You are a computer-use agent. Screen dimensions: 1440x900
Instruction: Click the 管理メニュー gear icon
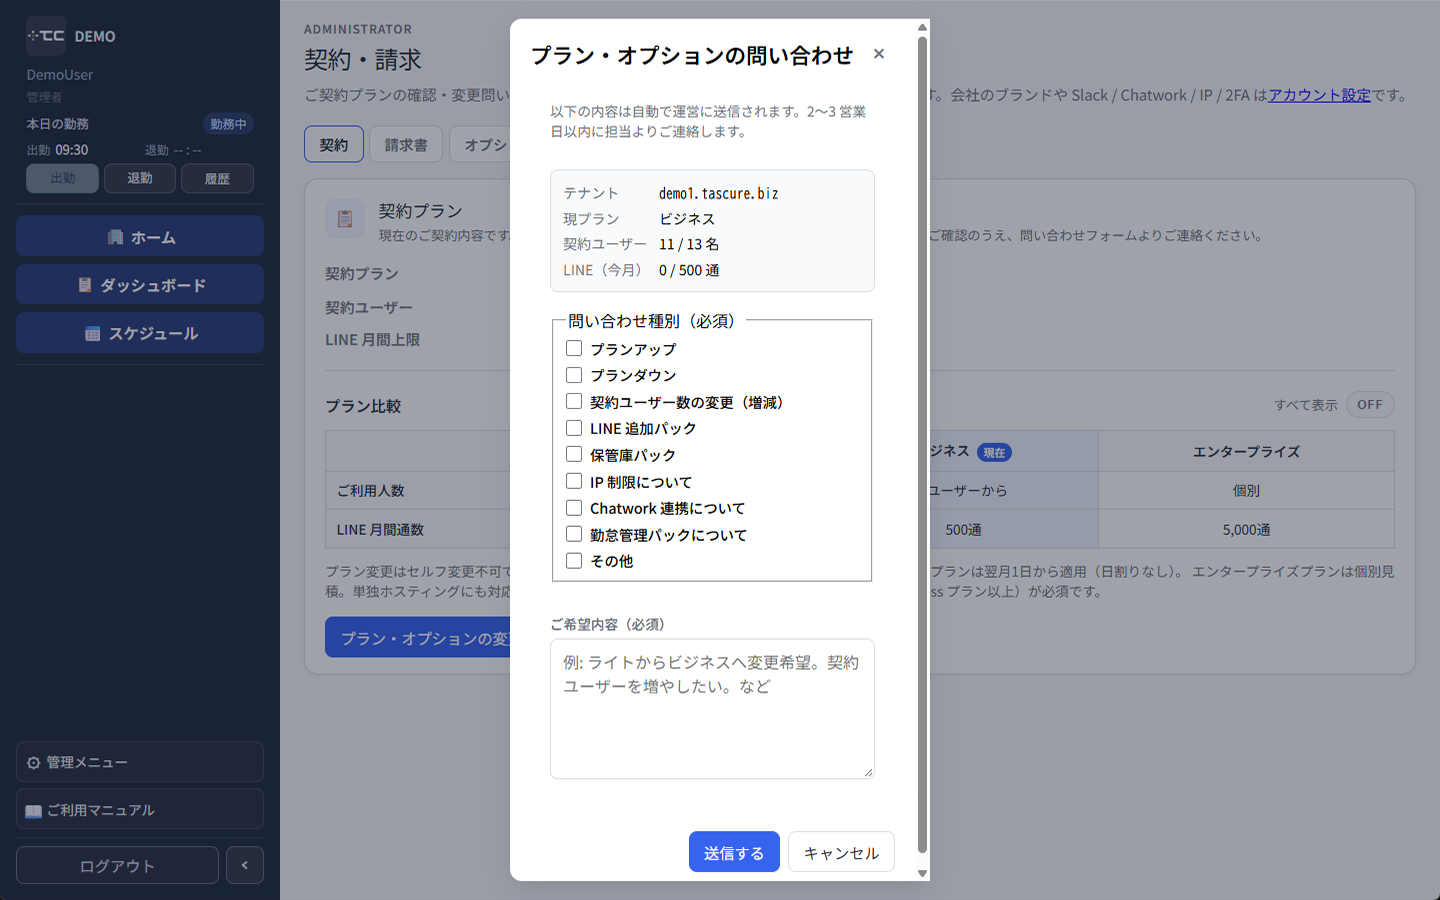pos(34,763)
